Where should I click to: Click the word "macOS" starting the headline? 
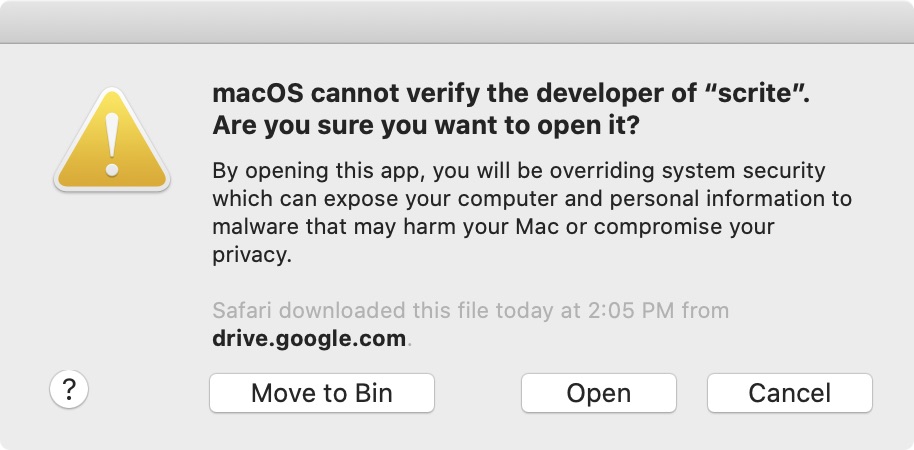(258, 93)
